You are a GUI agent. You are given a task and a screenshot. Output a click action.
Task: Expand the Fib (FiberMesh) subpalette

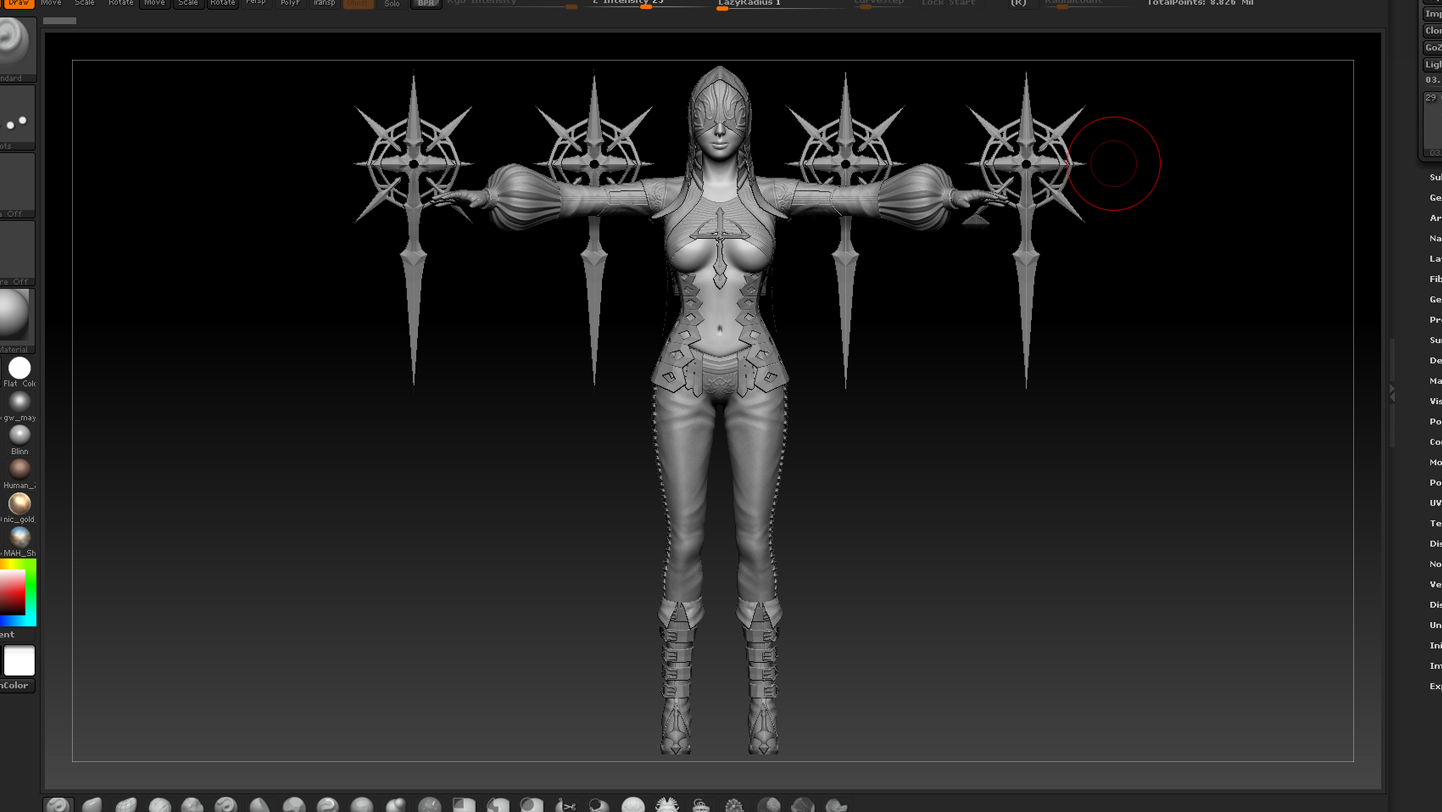[x=1435, y=279]
